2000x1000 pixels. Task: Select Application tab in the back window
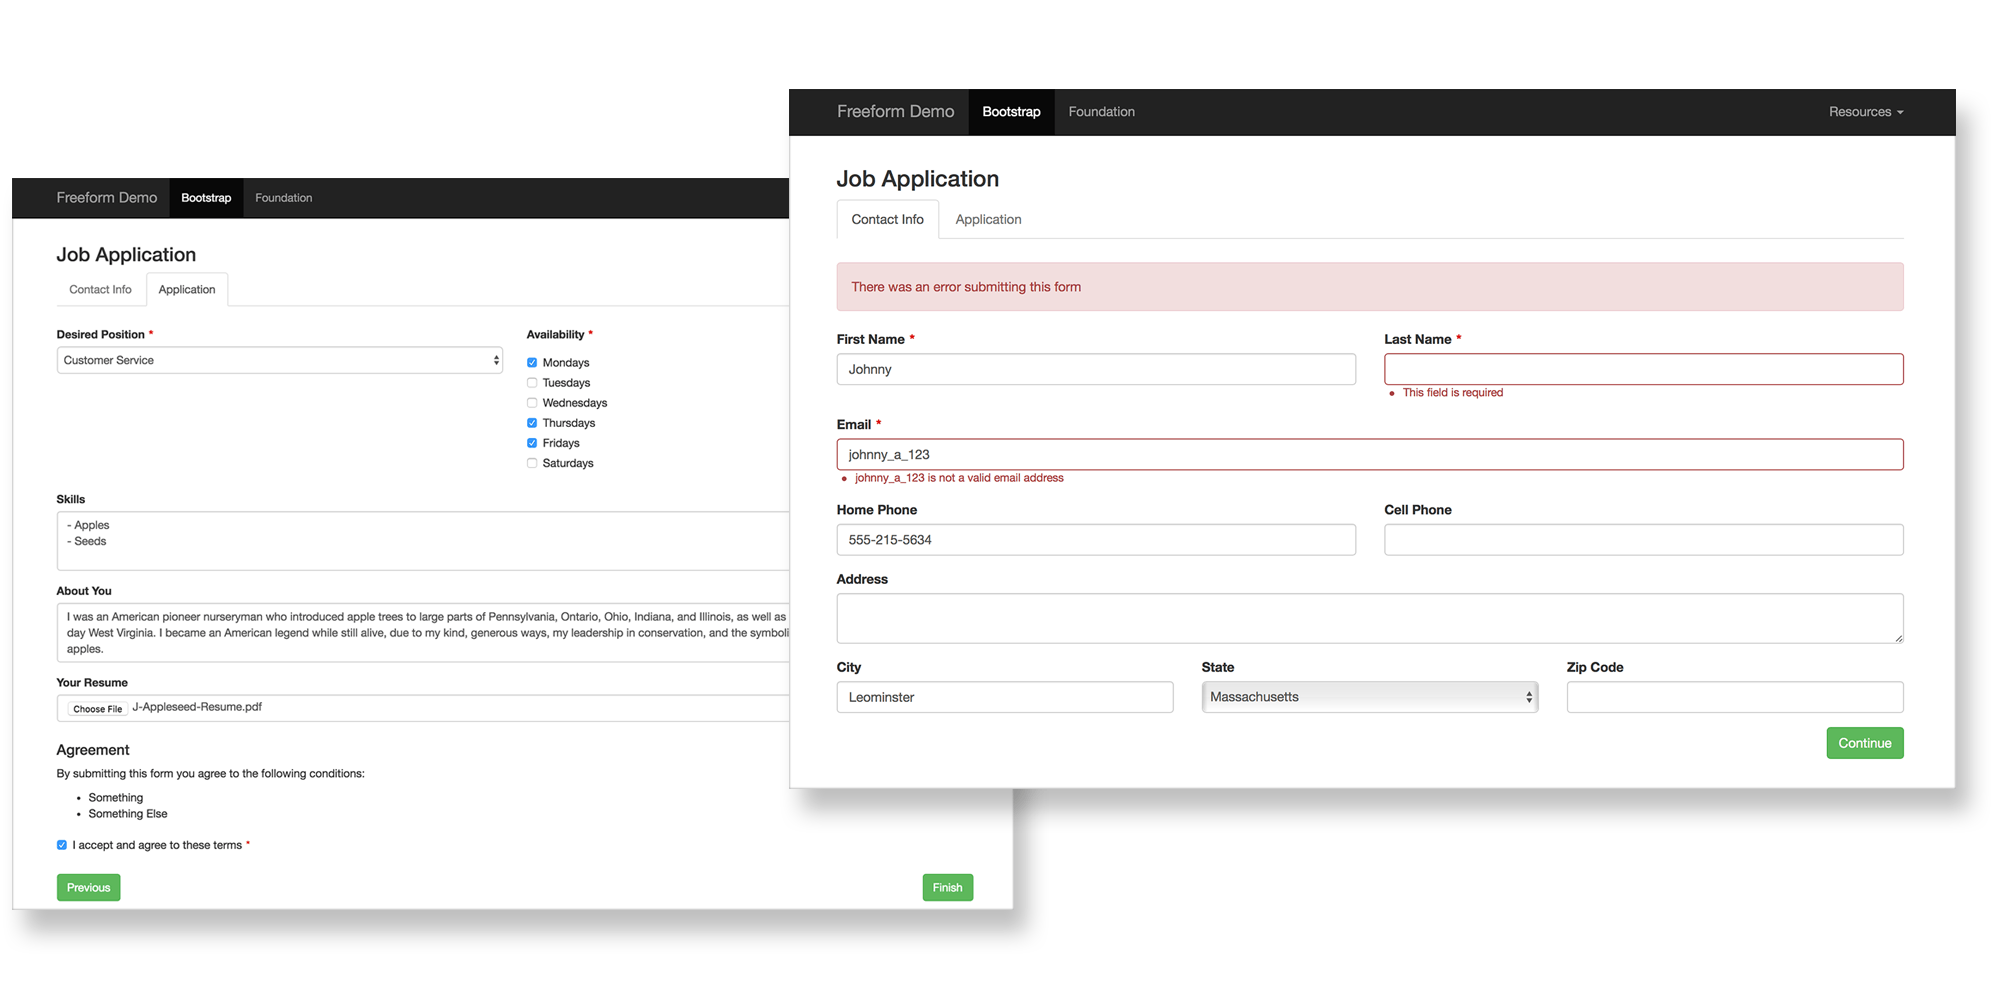click(187, 290)
